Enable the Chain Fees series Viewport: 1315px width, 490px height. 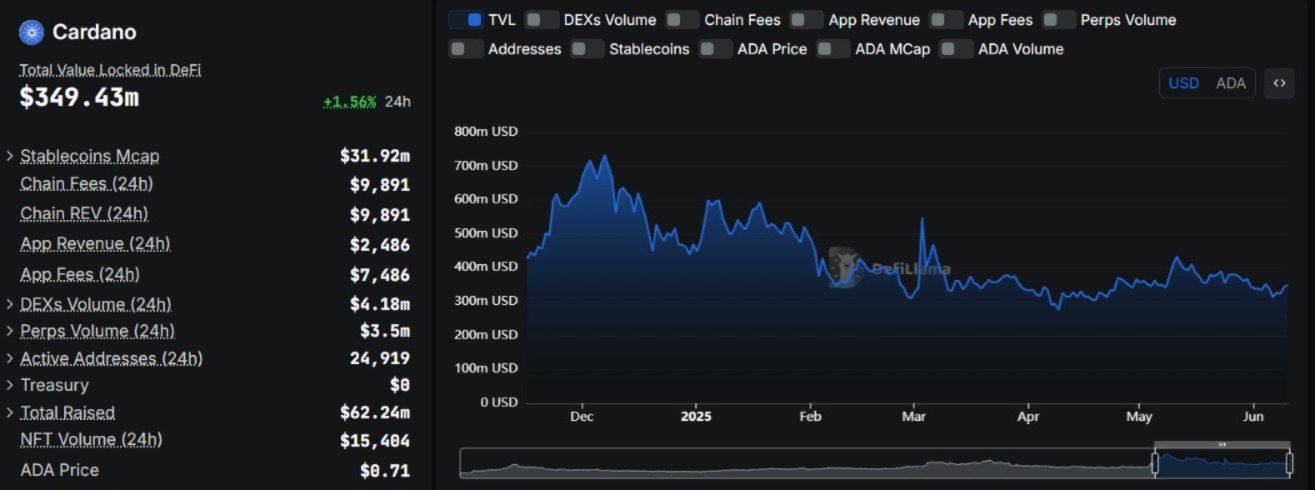pyautogui.click(x=682, y=20)
